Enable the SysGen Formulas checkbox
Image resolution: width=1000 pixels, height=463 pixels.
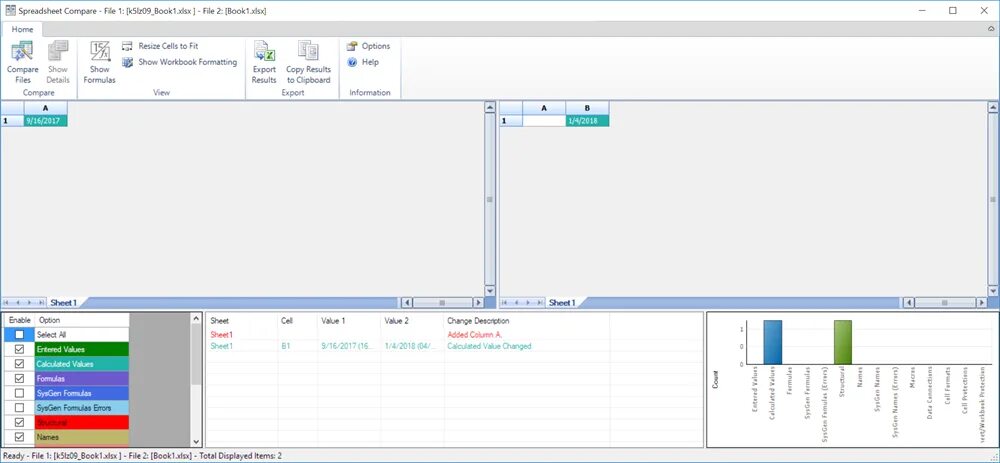20,393
